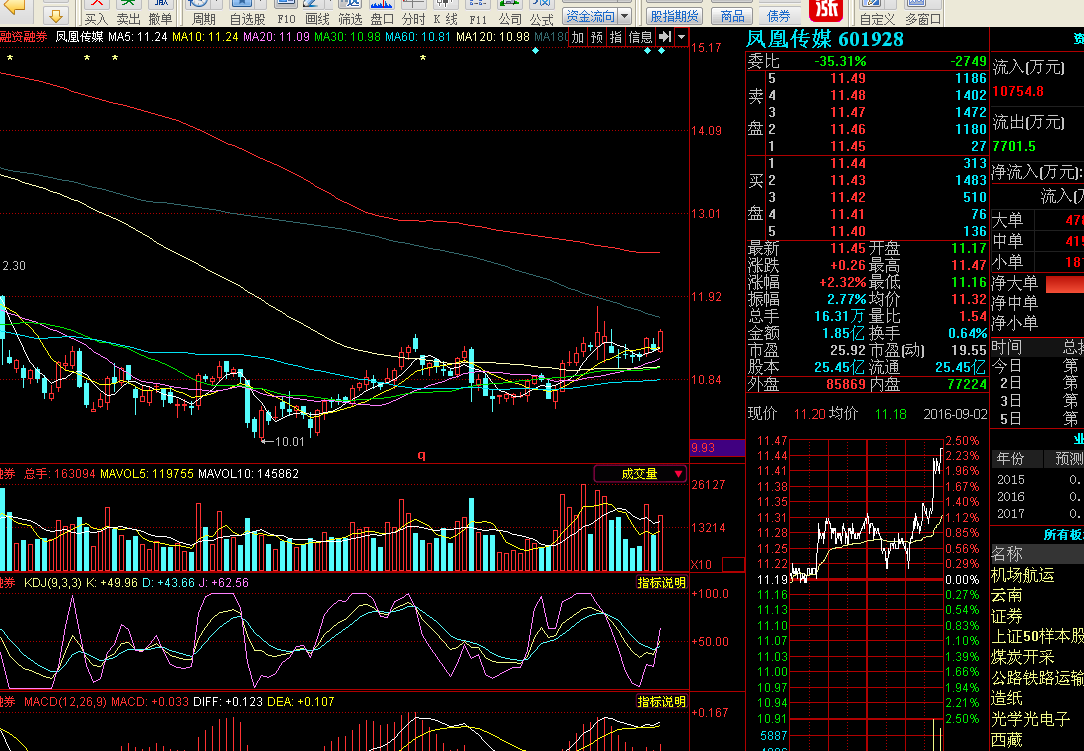The height and width of the screenshot is (751, 1084).
Task: Open the 成交量 volume indicator dropdown
Action: click(640, 474)
